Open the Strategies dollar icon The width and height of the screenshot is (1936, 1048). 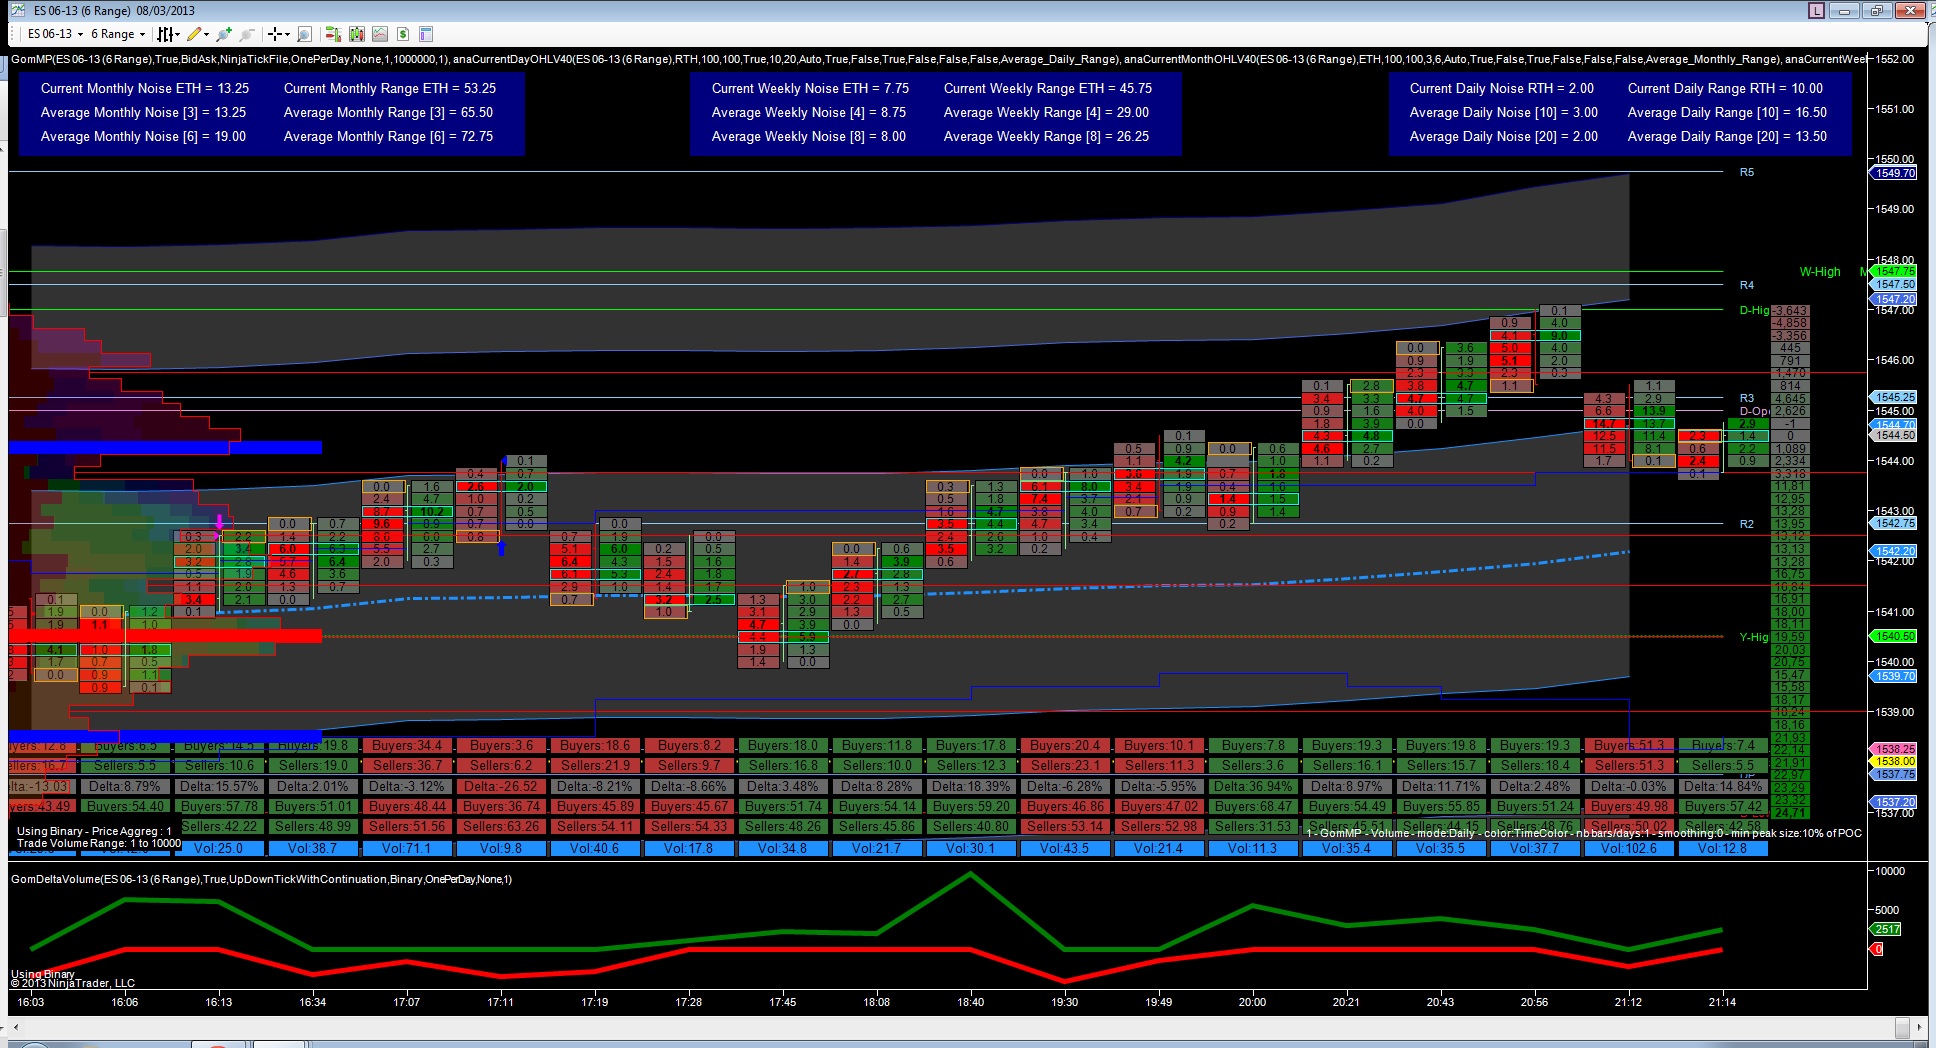(x=403, y=34)
